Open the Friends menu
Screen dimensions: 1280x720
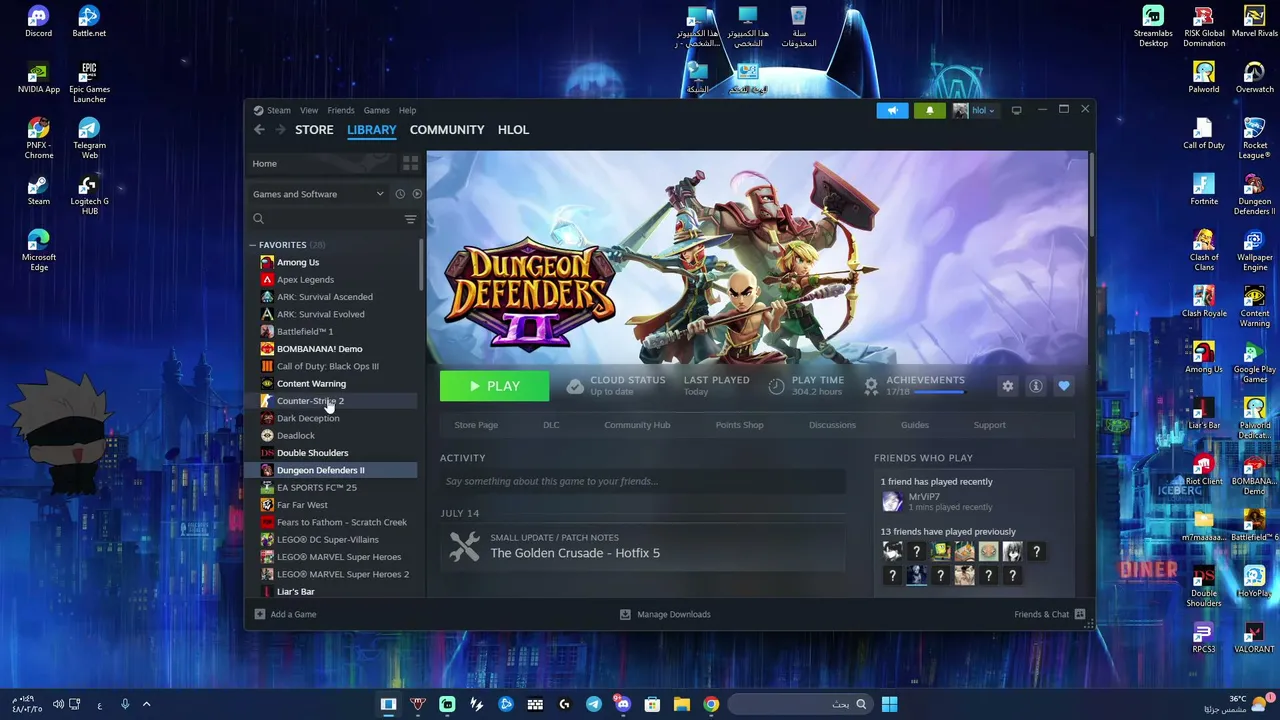point(341,110)
